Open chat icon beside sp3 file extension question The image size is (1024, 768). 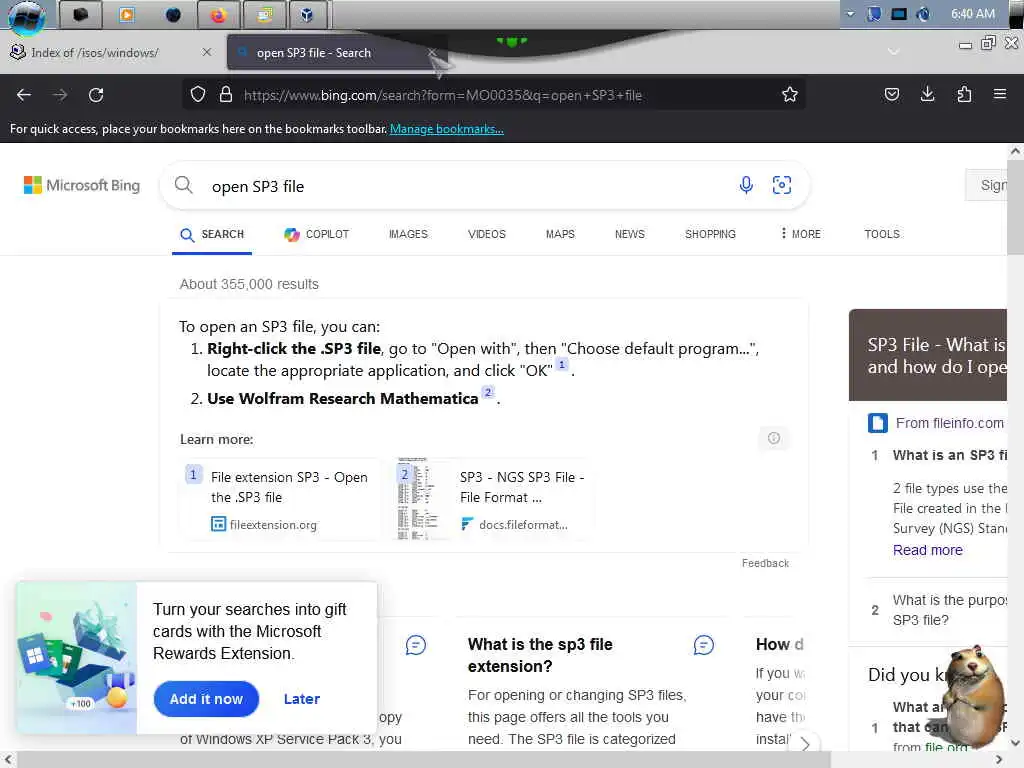point(703,645)
